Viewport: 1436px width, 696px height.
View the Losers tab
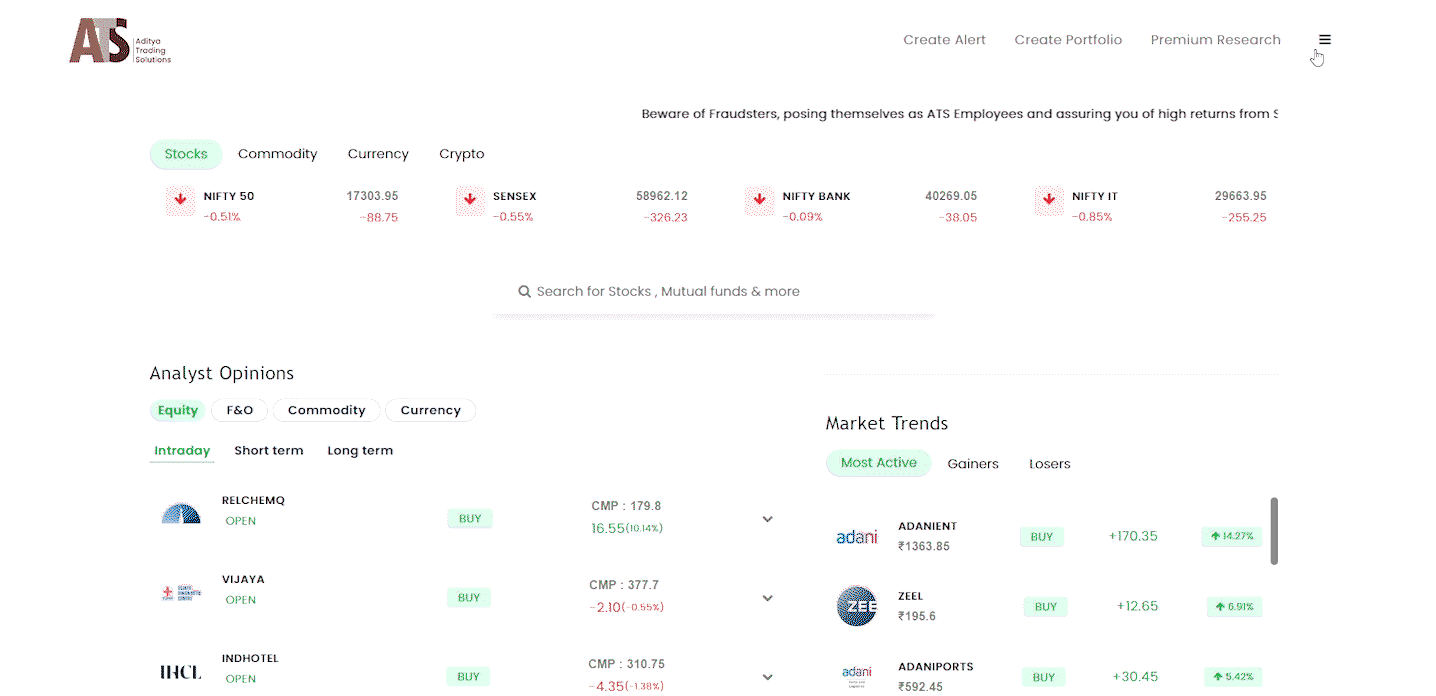[1050, 464]
